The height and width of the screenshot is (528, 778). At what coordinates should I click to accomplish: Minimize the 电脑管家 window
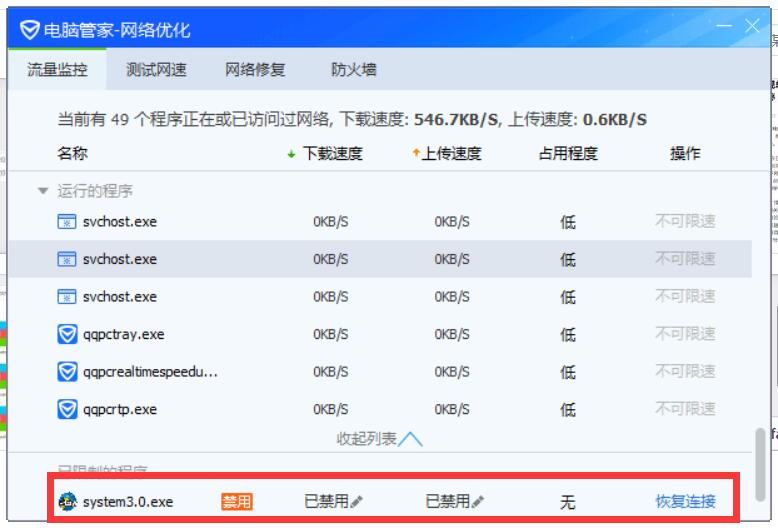point(724,25)
